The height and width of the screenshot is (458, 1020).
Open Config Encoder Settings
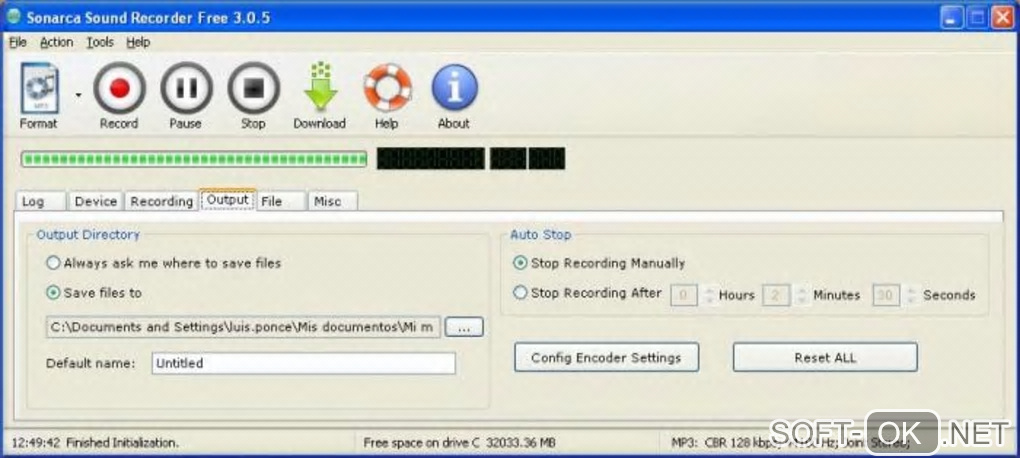(606, 357)
